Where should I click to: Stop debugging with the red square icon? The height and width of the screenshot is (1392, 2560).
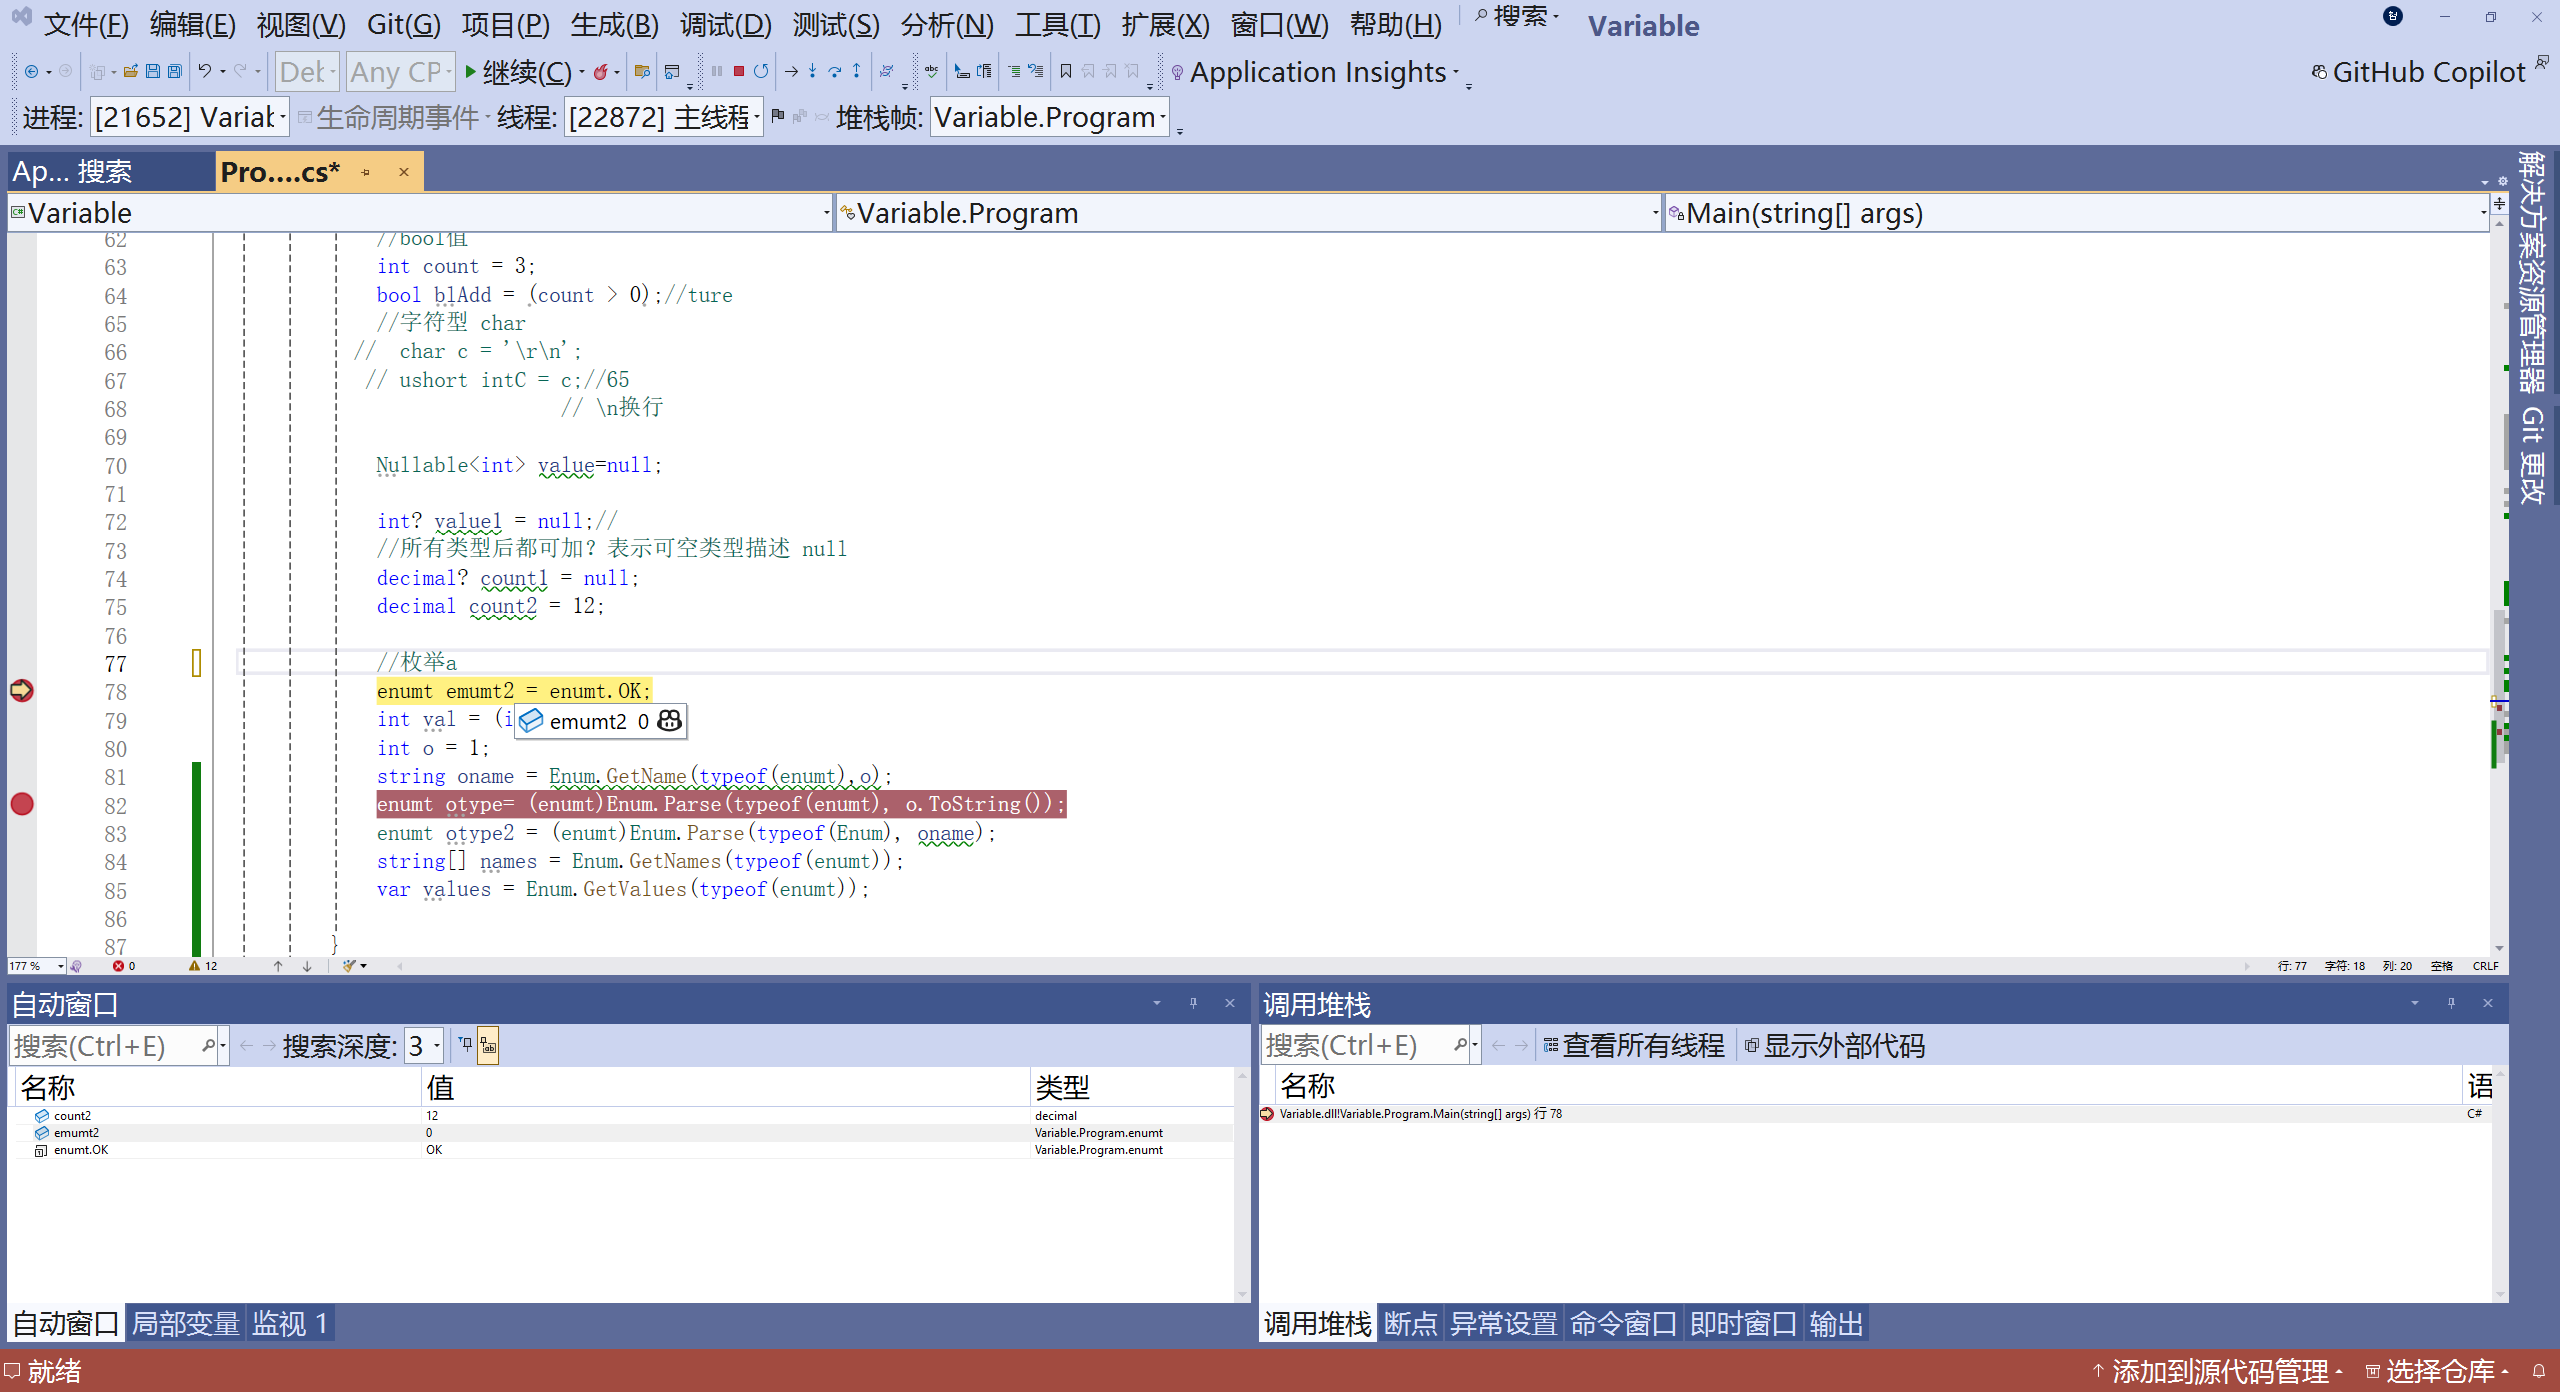(x=738, y=71)
